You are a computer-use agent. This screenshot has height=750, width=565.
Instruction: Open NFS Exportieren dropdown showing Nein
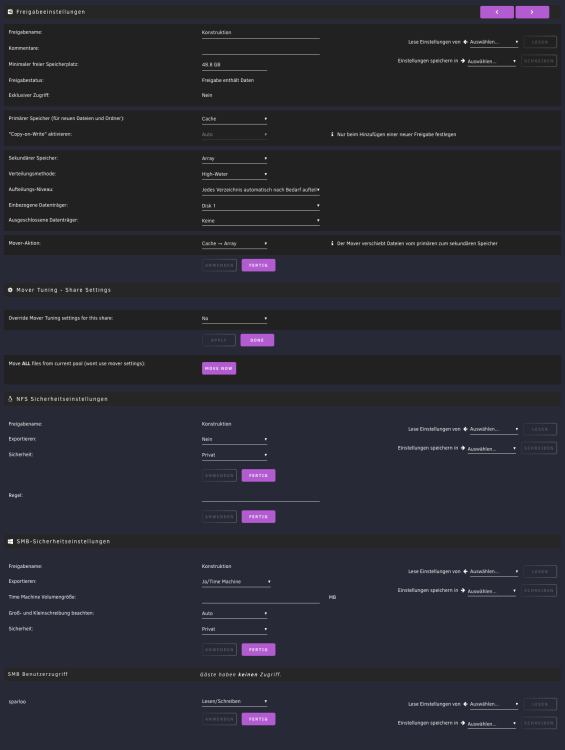234,439
